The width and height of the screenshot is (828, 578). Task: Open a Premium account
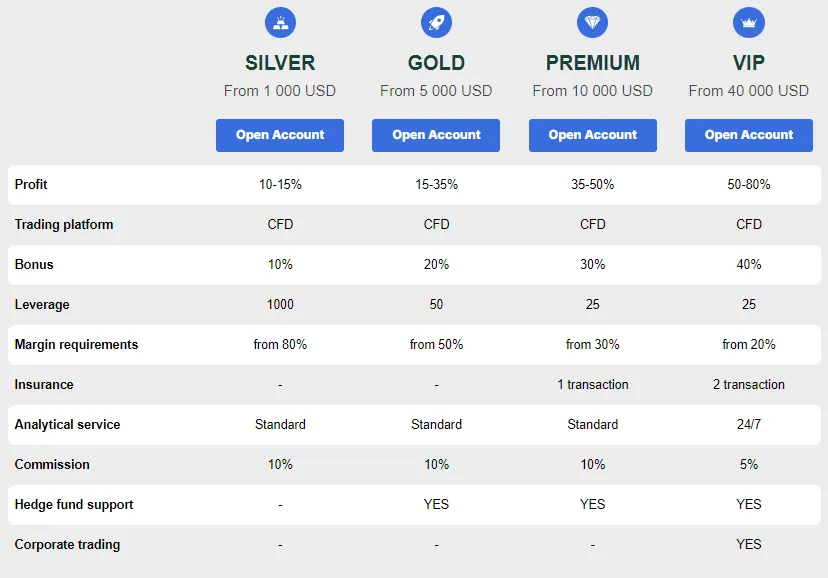tap(593, 135)
